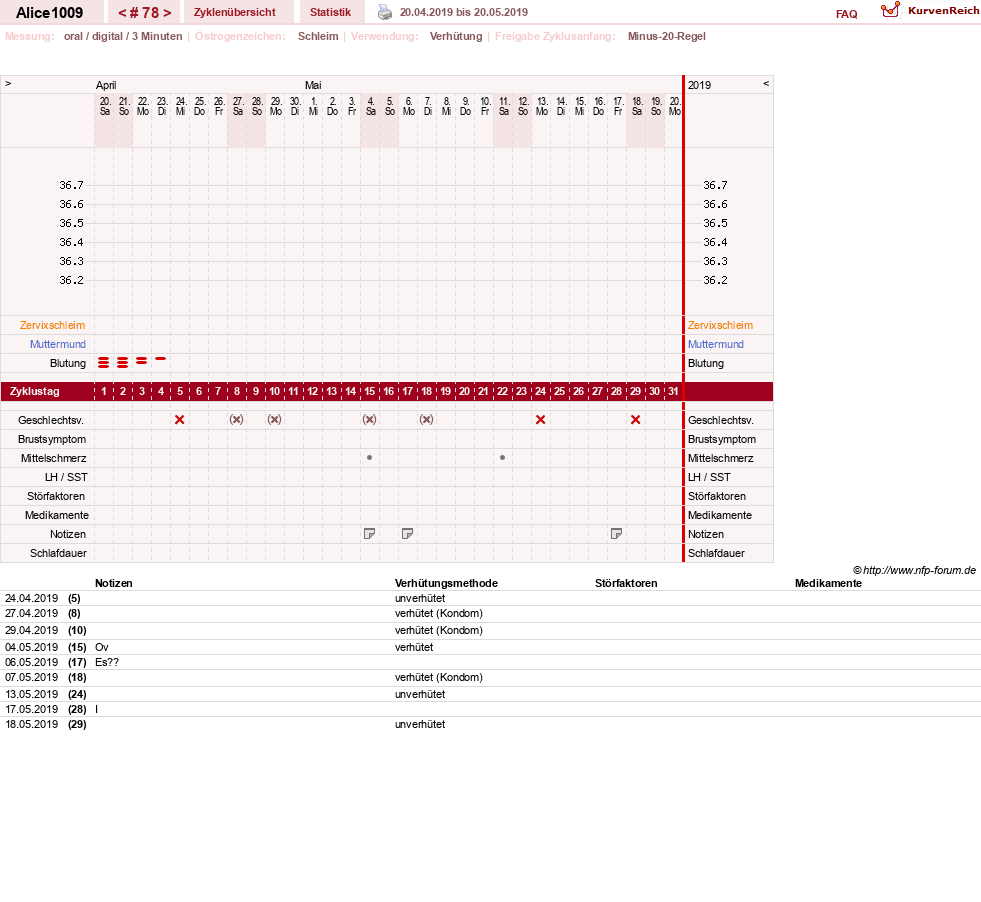This screenshot has width=981, height=902.
Task: Open the Statistik tab
Action: pos(330,12)
